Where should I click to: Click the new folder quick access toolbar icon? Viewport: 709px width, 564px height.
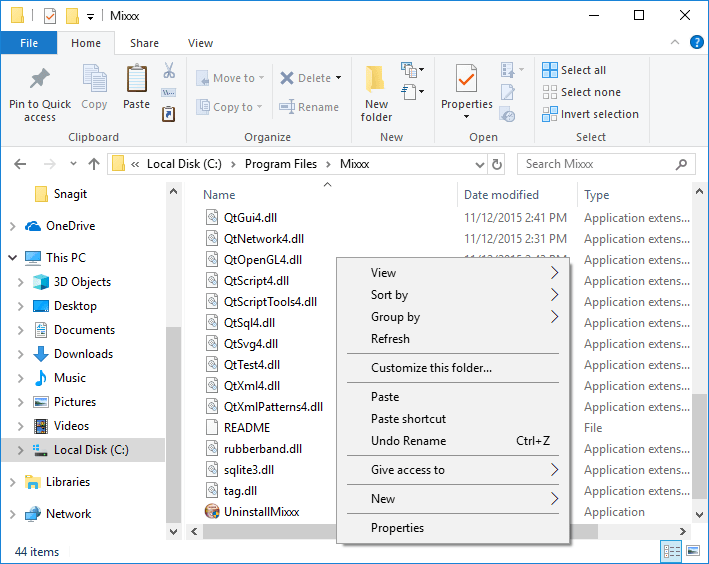72,16
